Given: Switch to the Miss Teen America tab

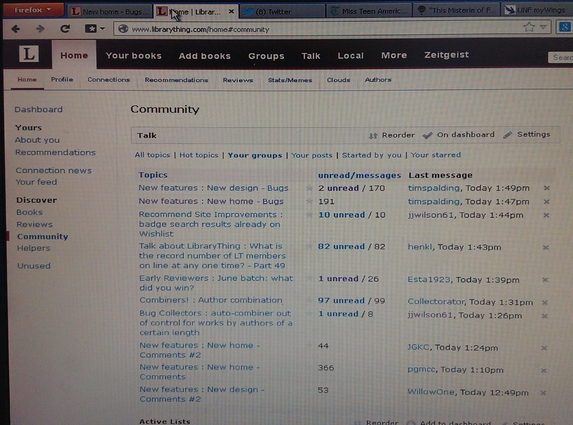Looking at the screenshot, I should (369, 11).
